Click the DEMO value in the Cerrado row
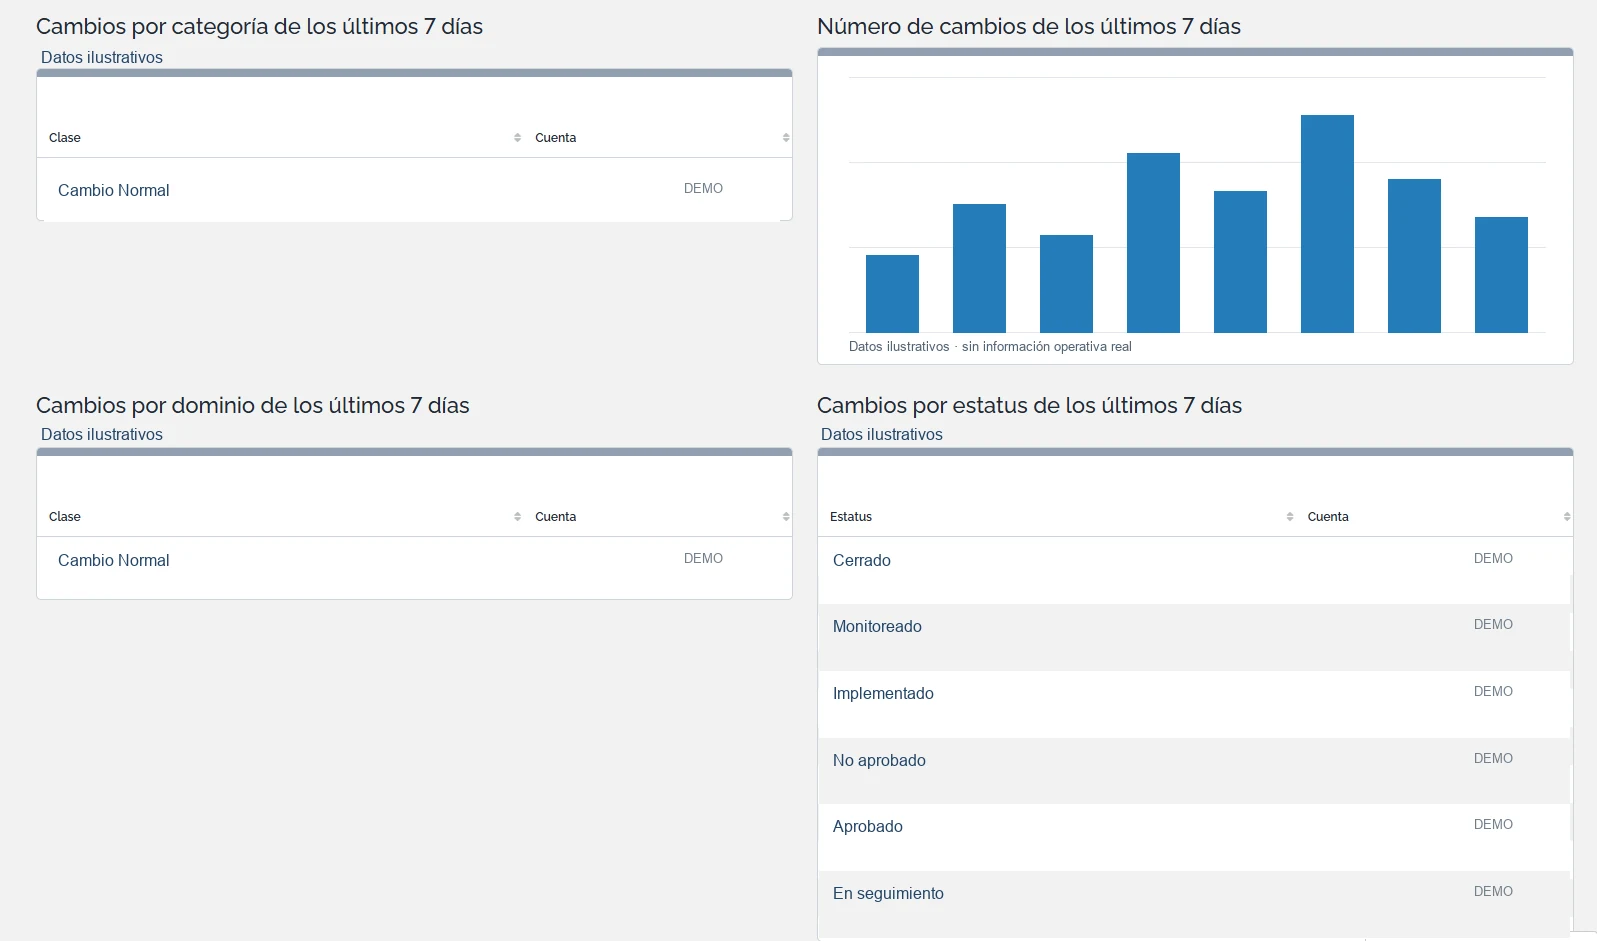Image resolution: width=1597 pixels, height=941 pixels. pos(1493,558)
